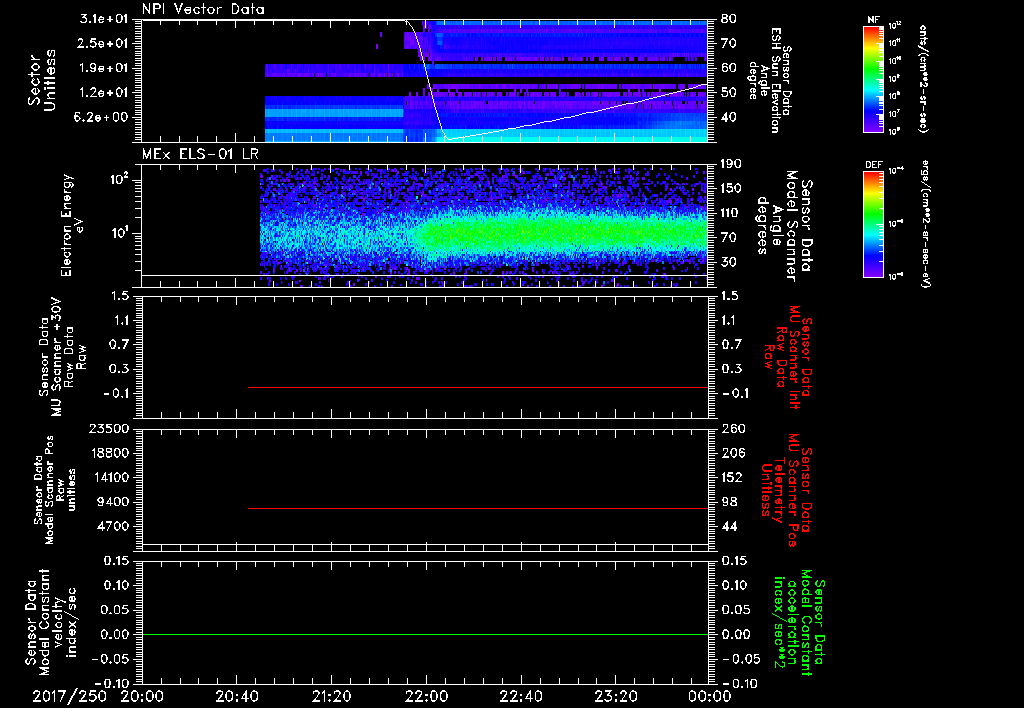Screen dimensions: 1024x708
Task: Click the 'DEF' label above the color bar
Action: point(874,165)
